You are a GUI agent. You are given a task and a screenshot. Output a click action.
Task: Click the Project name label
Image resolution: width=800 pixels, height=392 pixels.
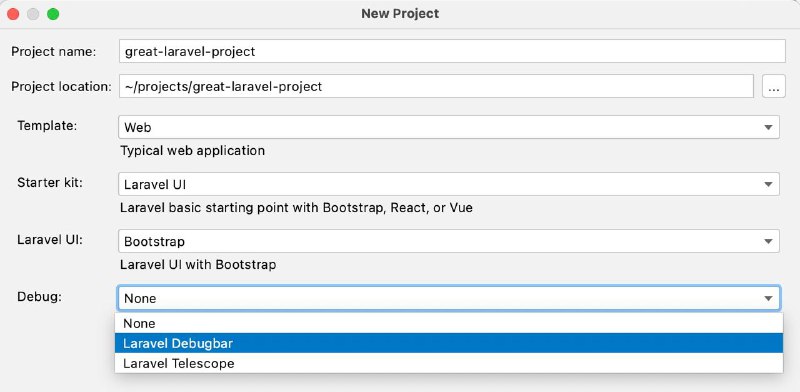[54, 52]
